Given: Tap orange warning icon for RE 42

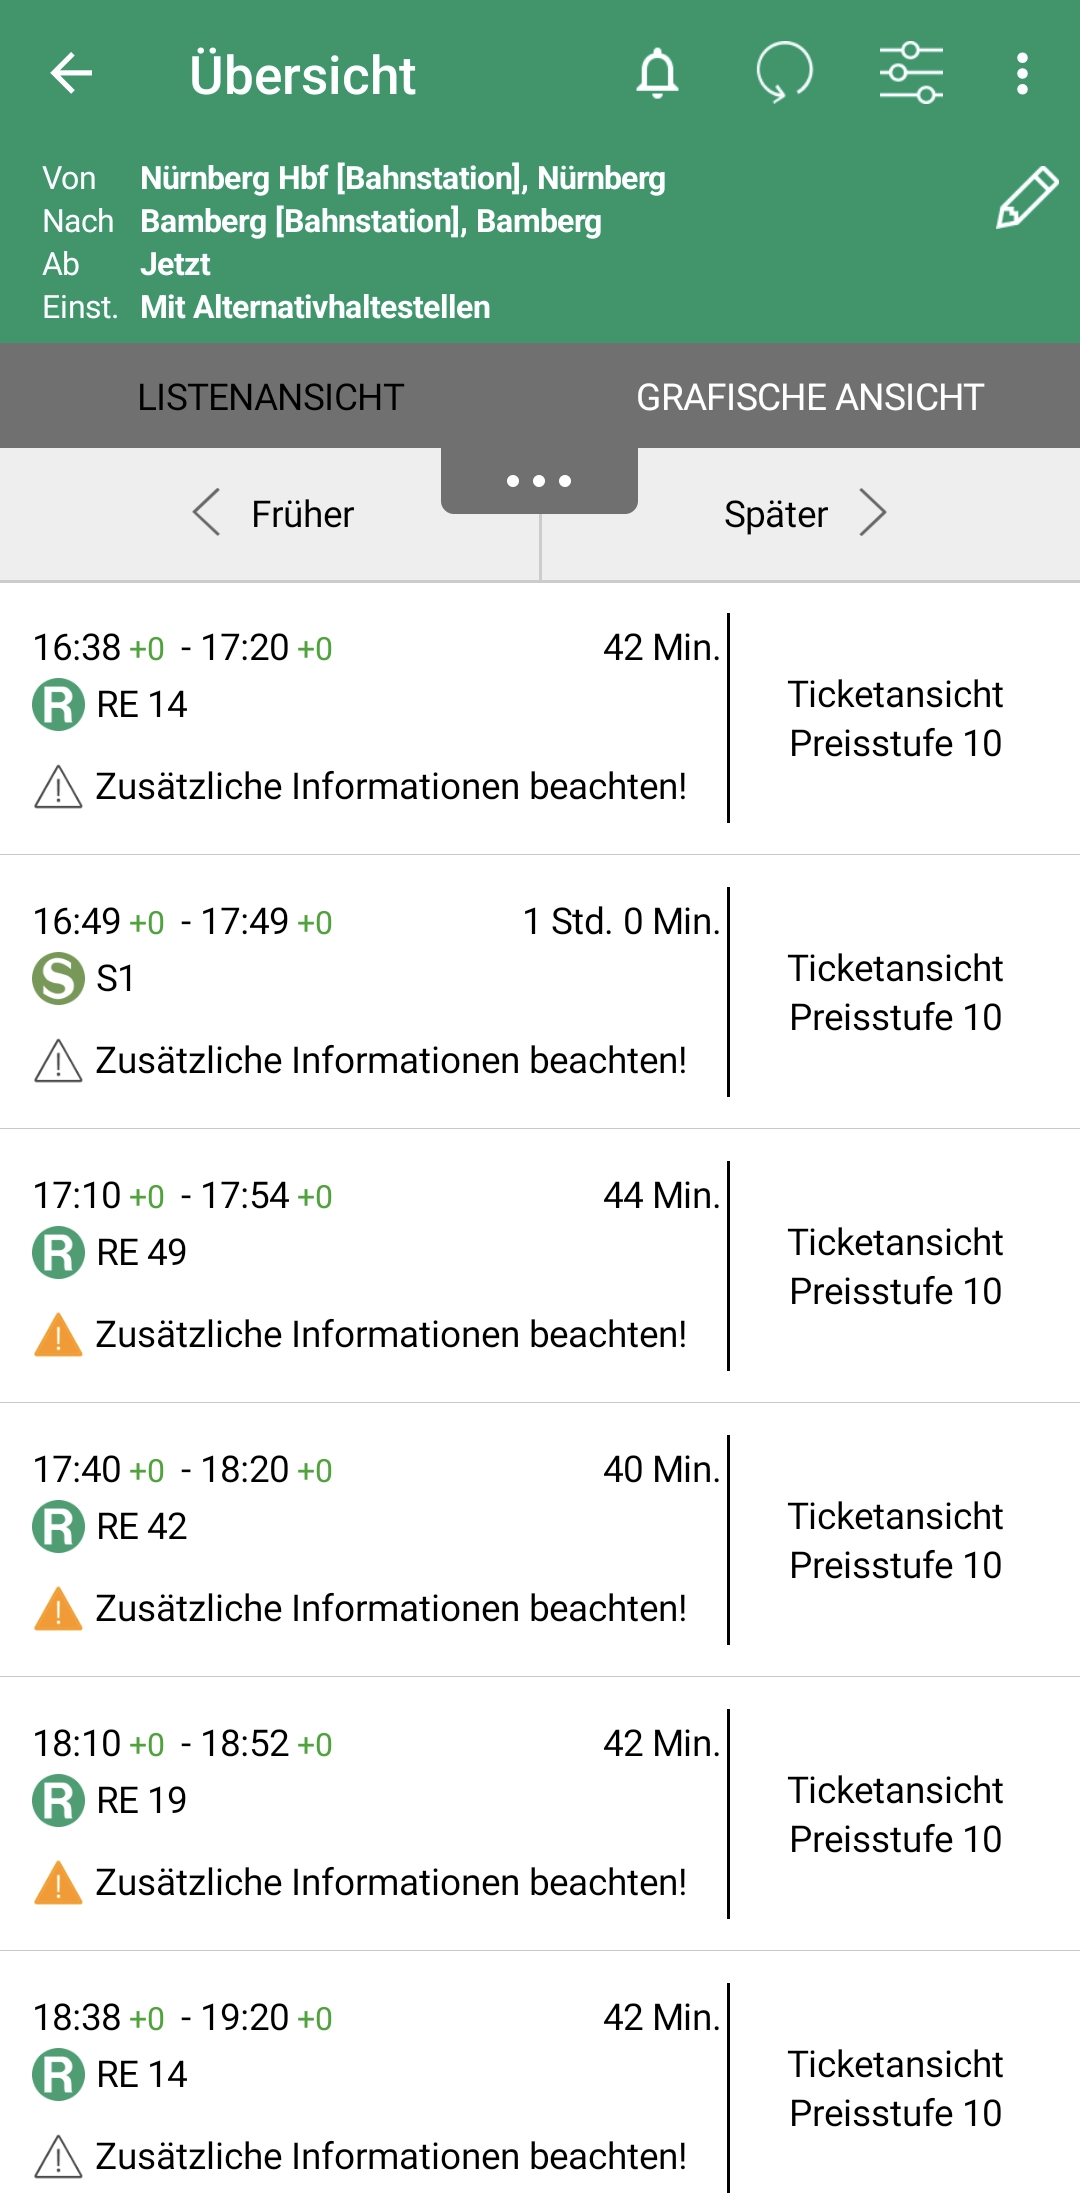Looking at the screenshot, I should pos(58,1609).
